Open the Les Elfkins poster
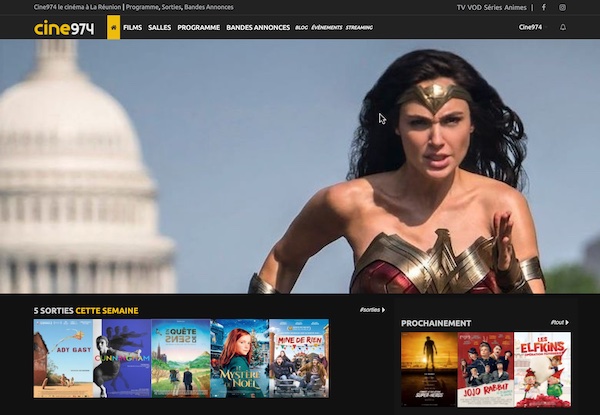The image size is (600, 415). (x=542, y=369)
